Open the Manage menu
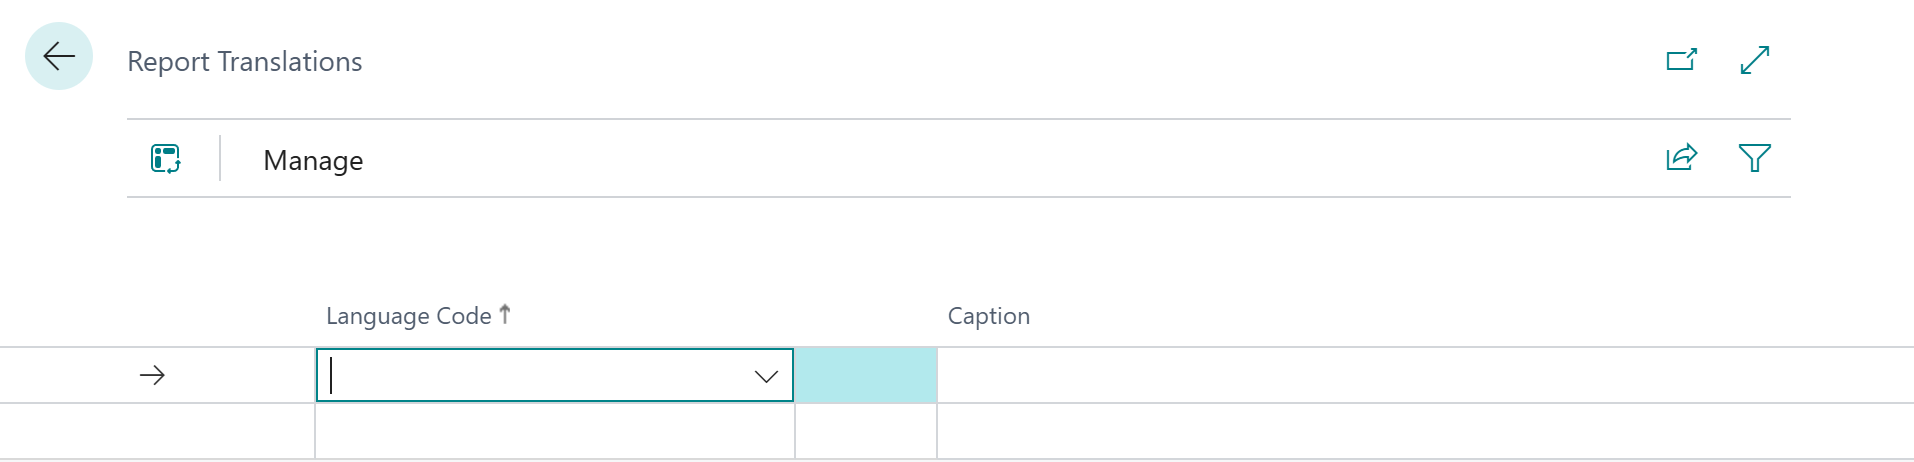1914x462 pixels. click(x=313, y=161)
